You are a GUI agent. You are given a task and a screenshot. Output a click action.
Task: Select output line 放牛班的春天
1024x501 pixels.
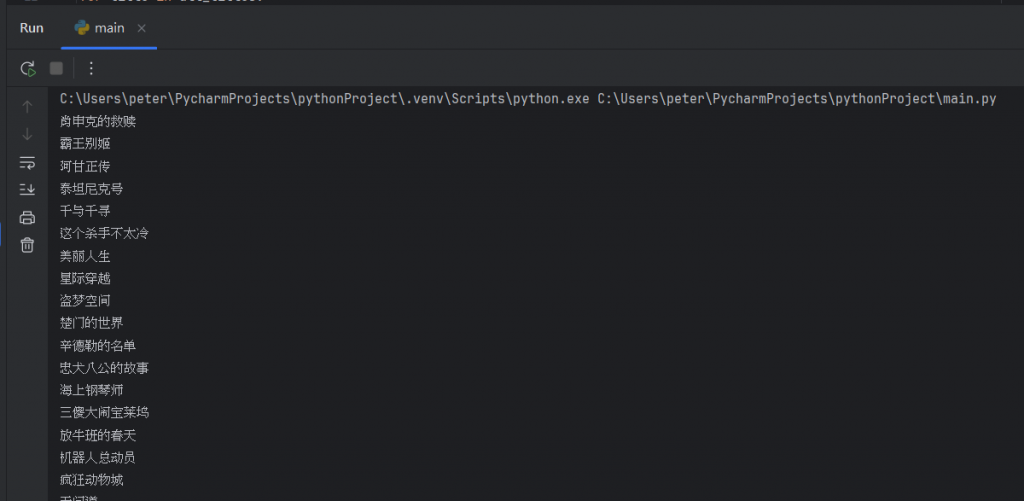pyautogui.click(x=97, y=435)
